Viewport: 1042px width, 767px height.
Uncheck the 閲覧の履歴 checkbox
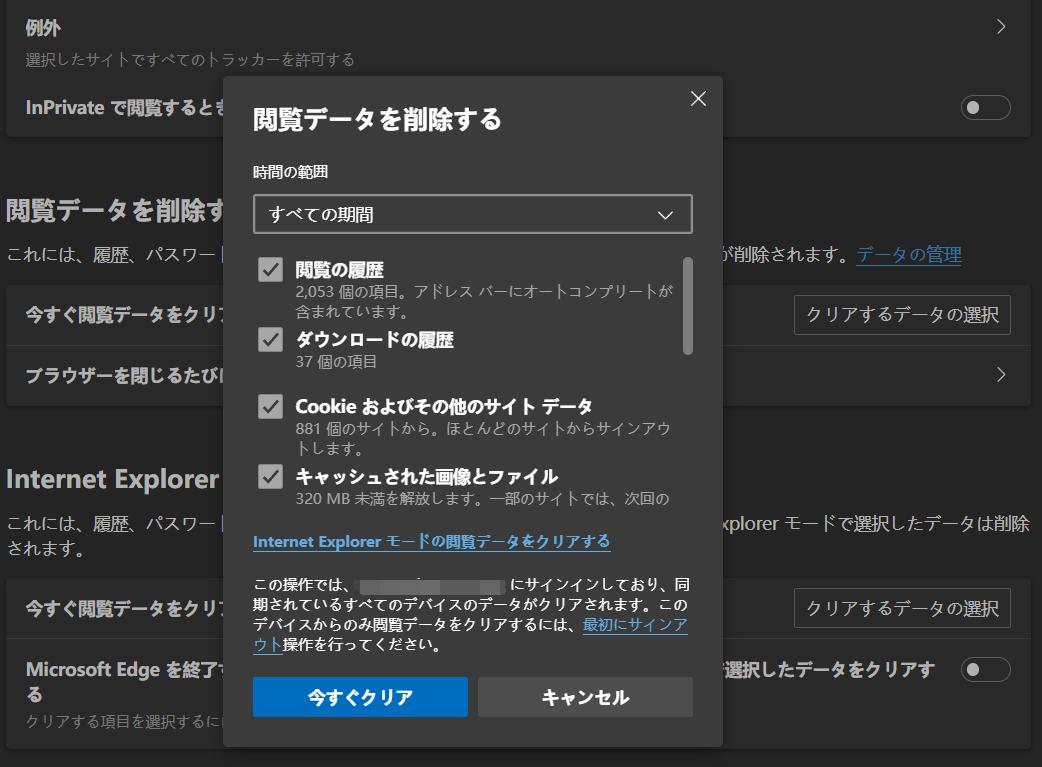tap(270, 270)
